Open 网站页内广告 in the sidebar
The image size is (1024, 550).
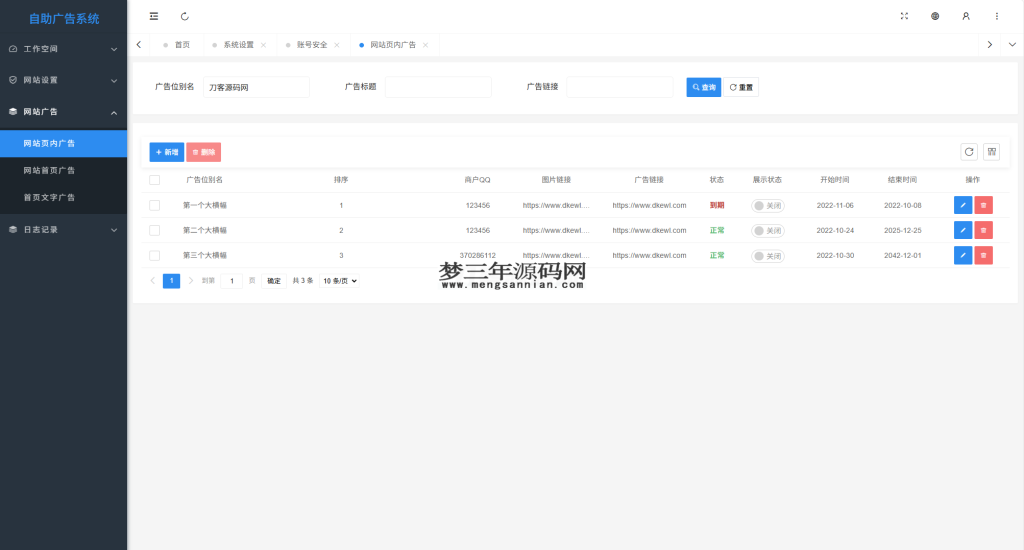pos(63,143)
